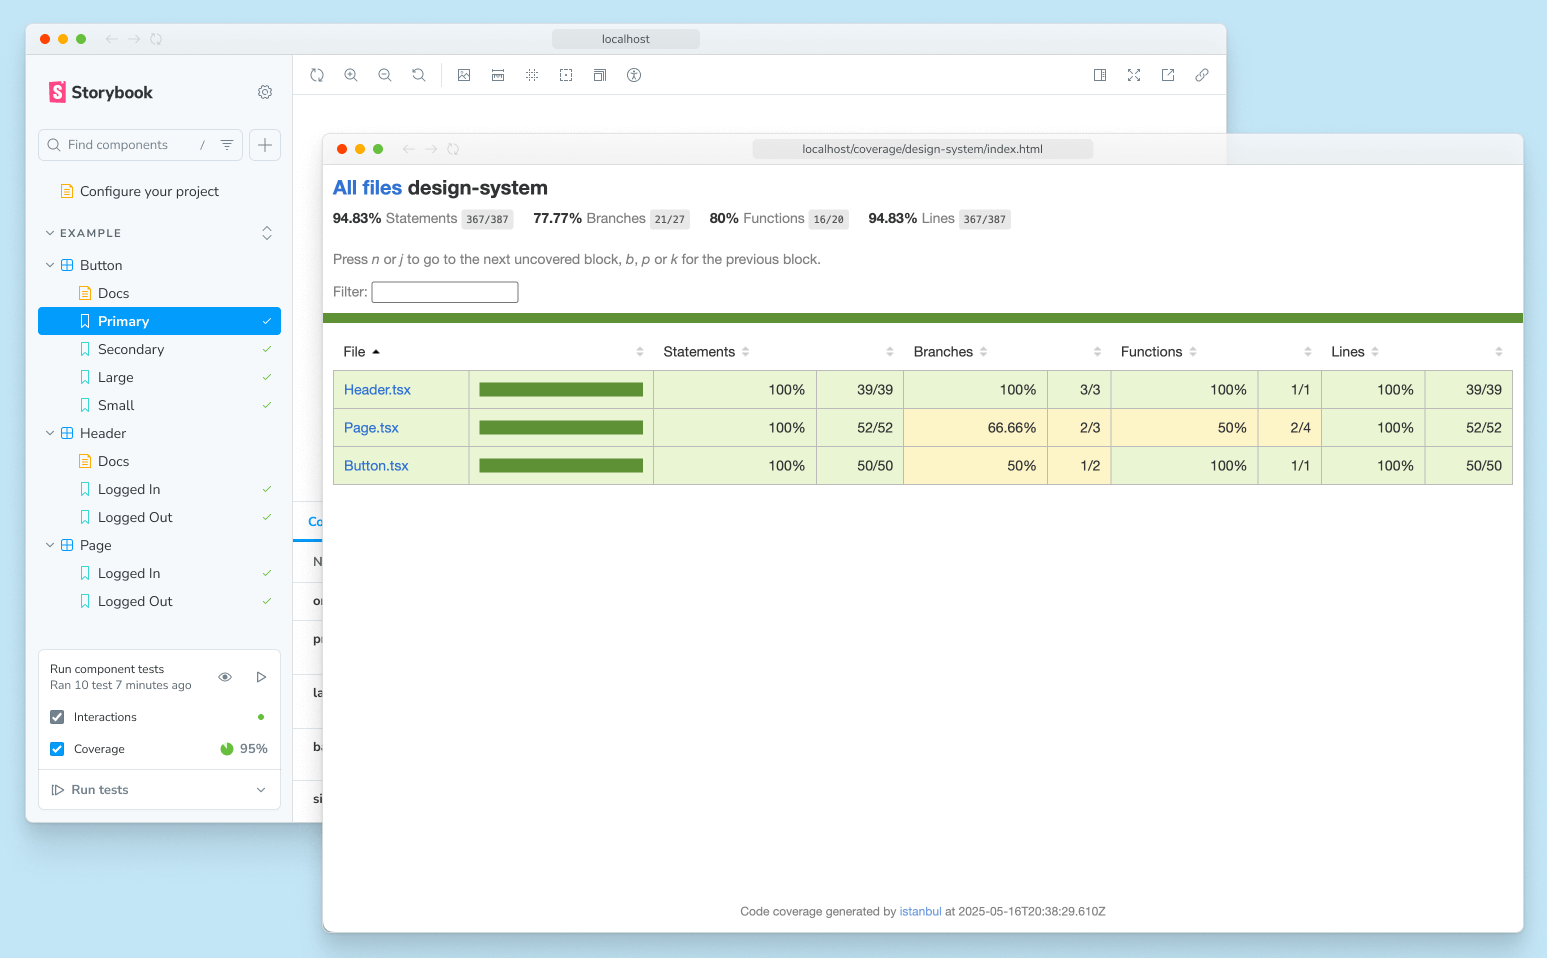The width and height of the screenshot is (1547, 958).
Task: Disable the Coverage checkbox
Action: coord(57,748)
